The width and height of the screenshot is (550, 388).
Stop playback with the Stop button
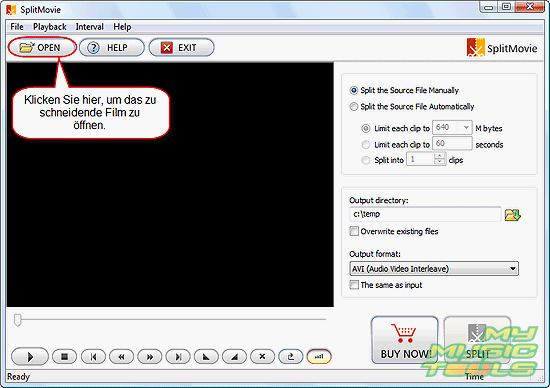(65, 357)
